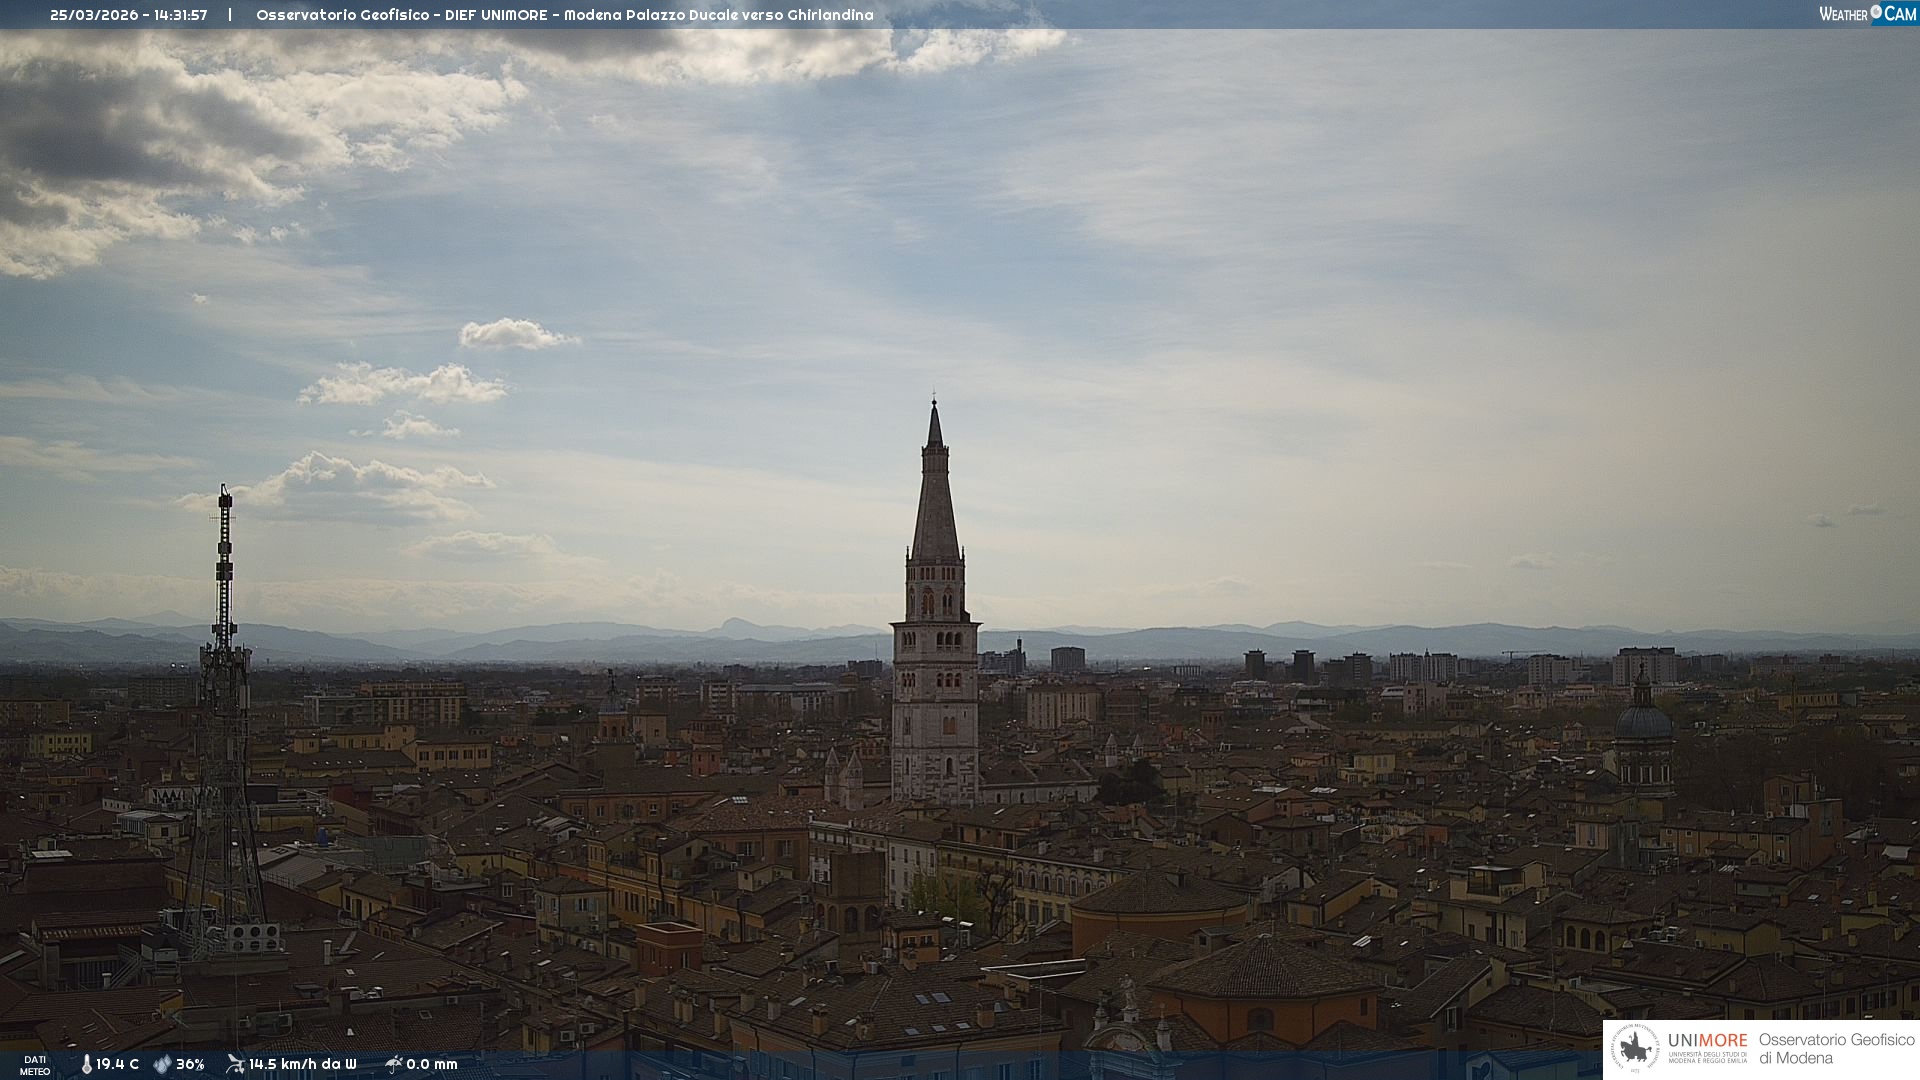Click the church dome on the right

(x=1643, y=722)
